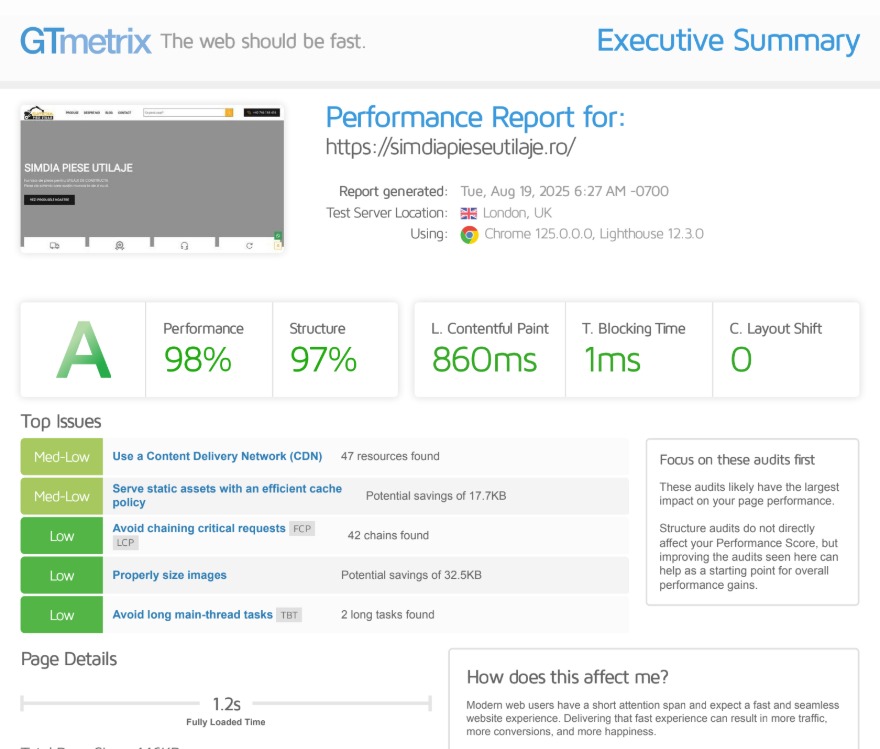
Task: Click the UK flag icon
Action: coord(469,213)
